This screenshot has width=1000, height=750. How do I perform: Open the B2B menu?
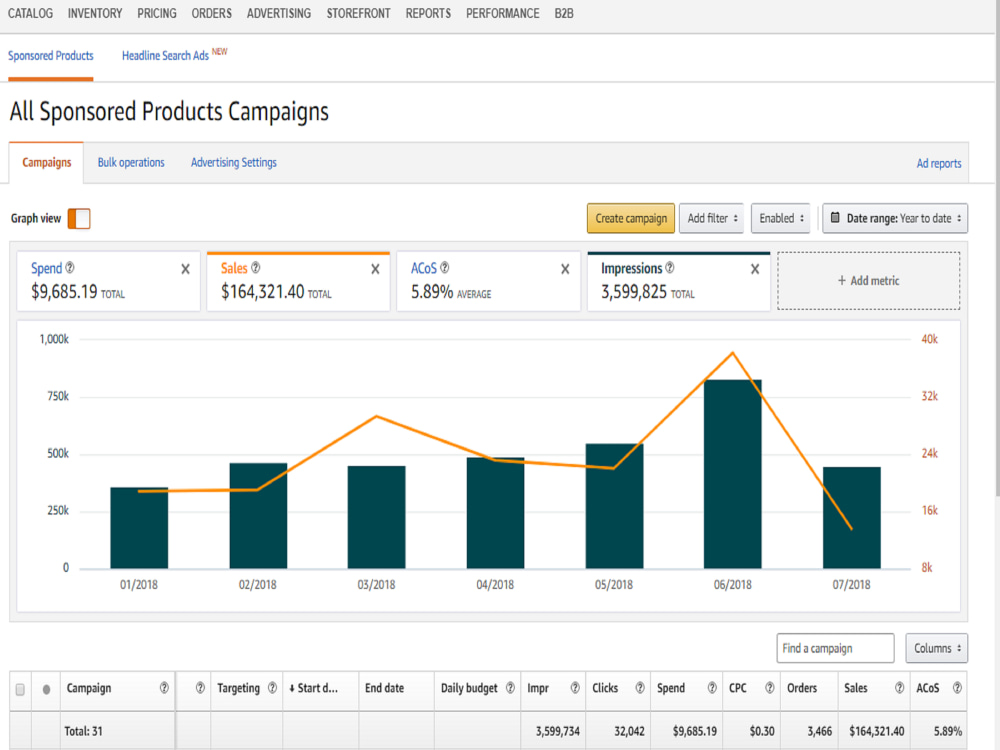coord(564,13)
